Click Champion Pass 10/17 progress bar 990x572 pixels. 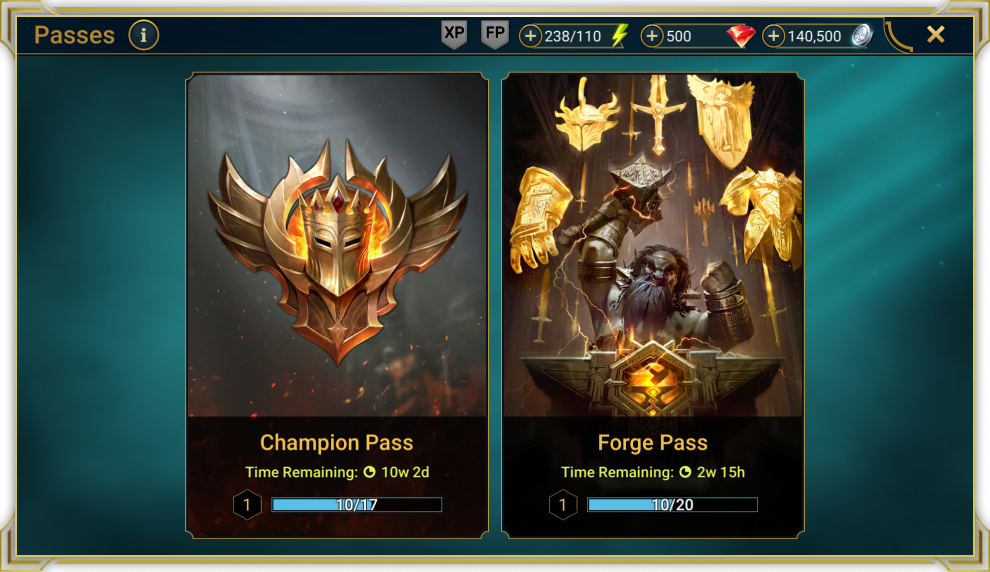tap(357, 504)
